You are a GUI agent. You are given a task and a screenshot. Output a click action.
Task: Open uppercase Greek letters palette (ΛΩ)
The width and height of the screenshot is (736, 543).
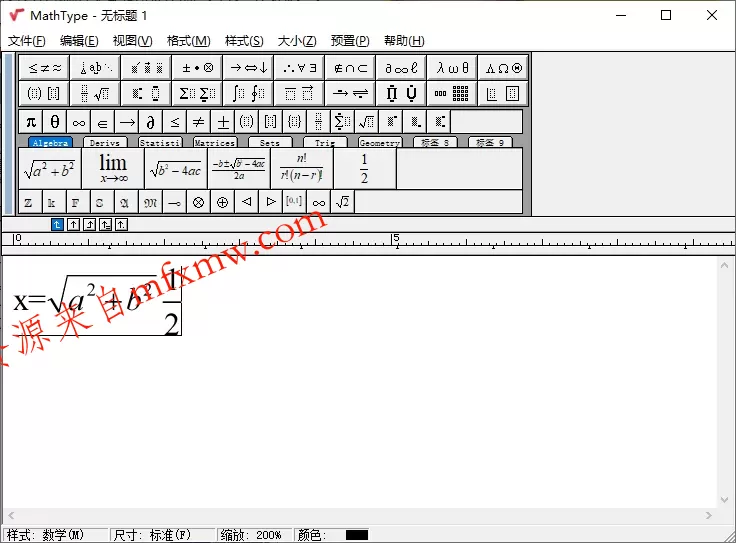coord(504,68)
